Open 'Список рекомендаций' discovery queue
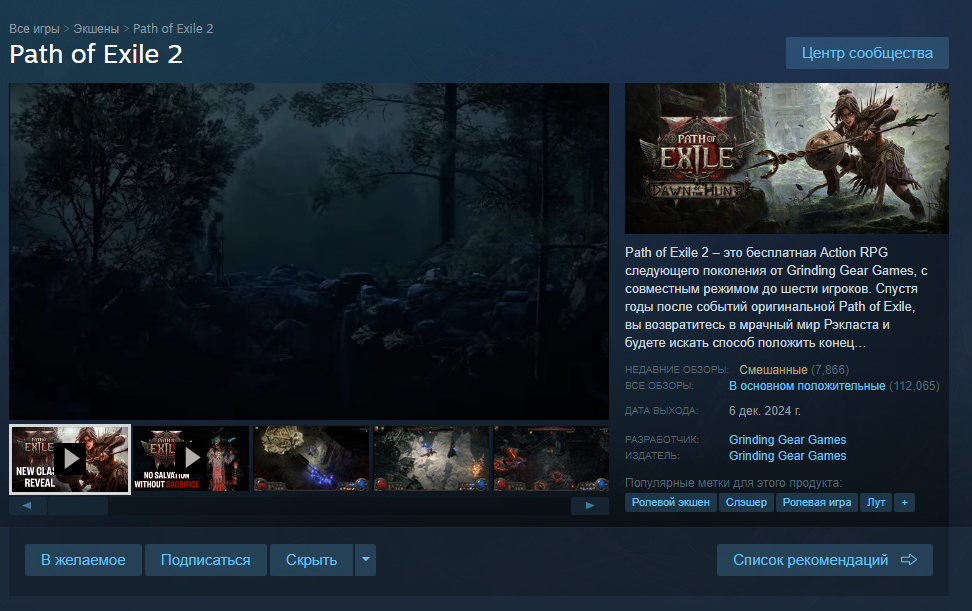The width and height of the screenshot is (972, 611). [x=824, y=560]
